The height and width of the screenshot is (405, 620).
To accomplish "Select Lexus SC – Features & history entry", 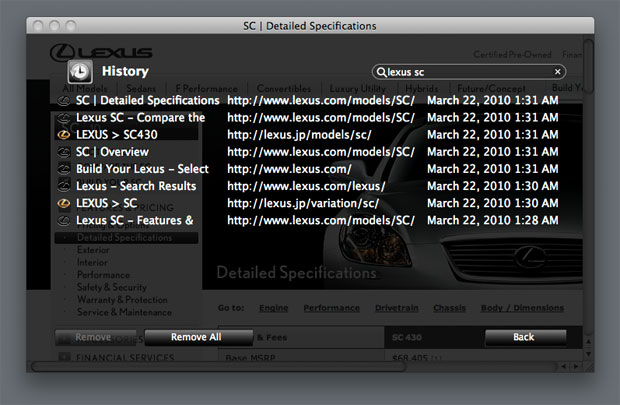I will pos(134,220).
